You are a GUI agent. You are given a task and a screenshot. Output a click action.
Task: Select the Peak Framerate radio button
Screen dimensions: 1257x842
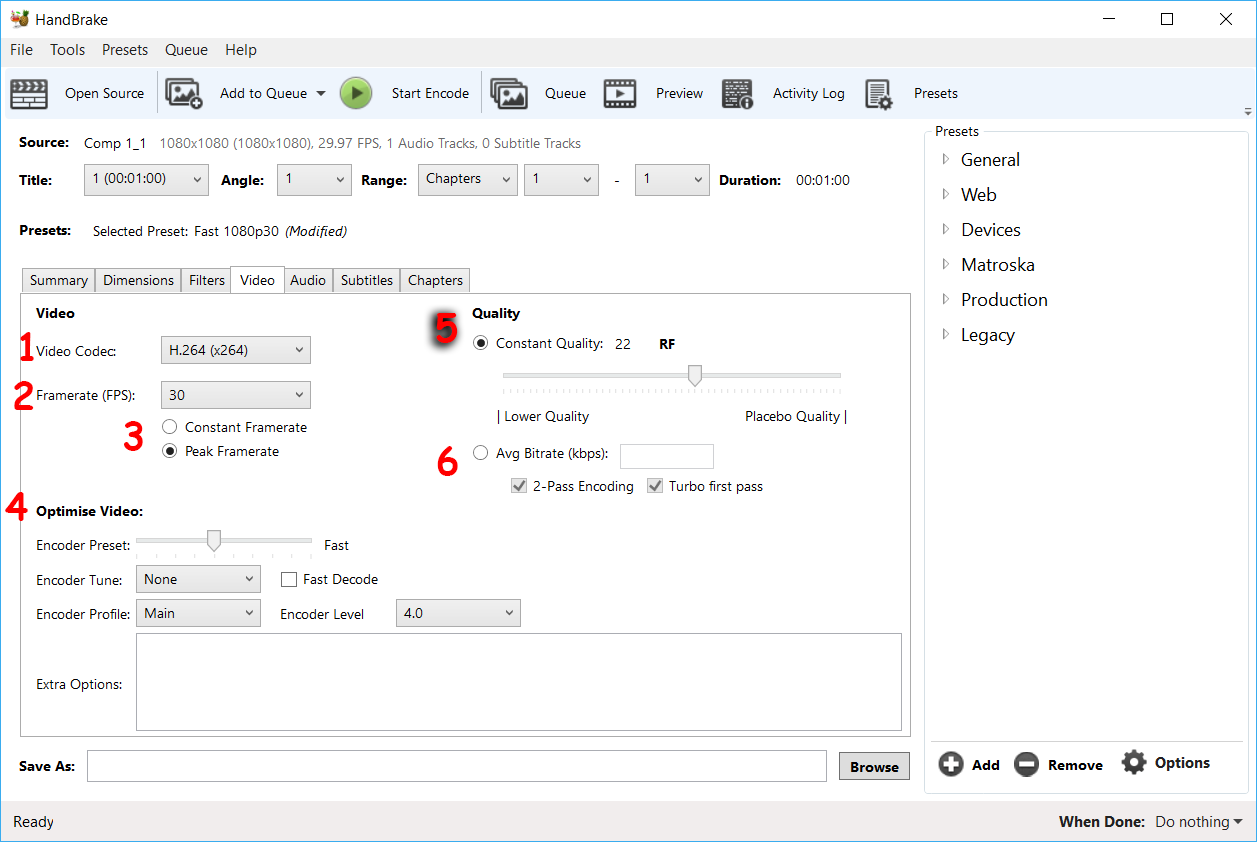170,451
